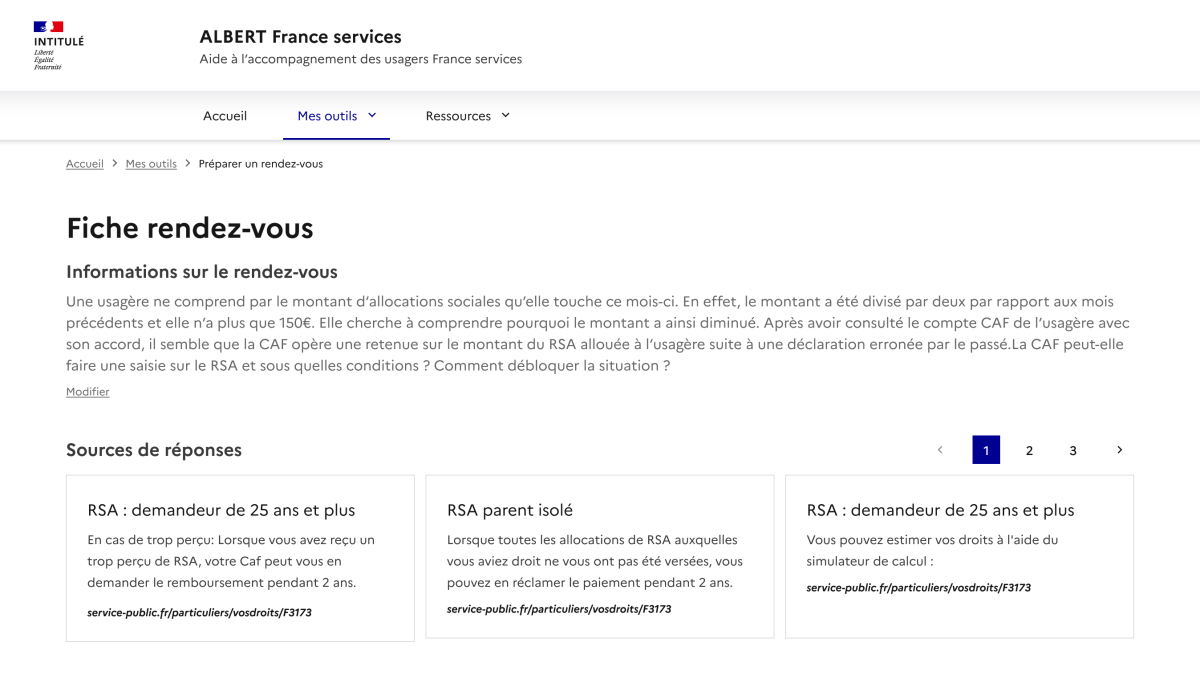This screenshot has height=675, width=1200.
Task: Expand the Mes outils dropdown chevron
Action: coord(372,115)
